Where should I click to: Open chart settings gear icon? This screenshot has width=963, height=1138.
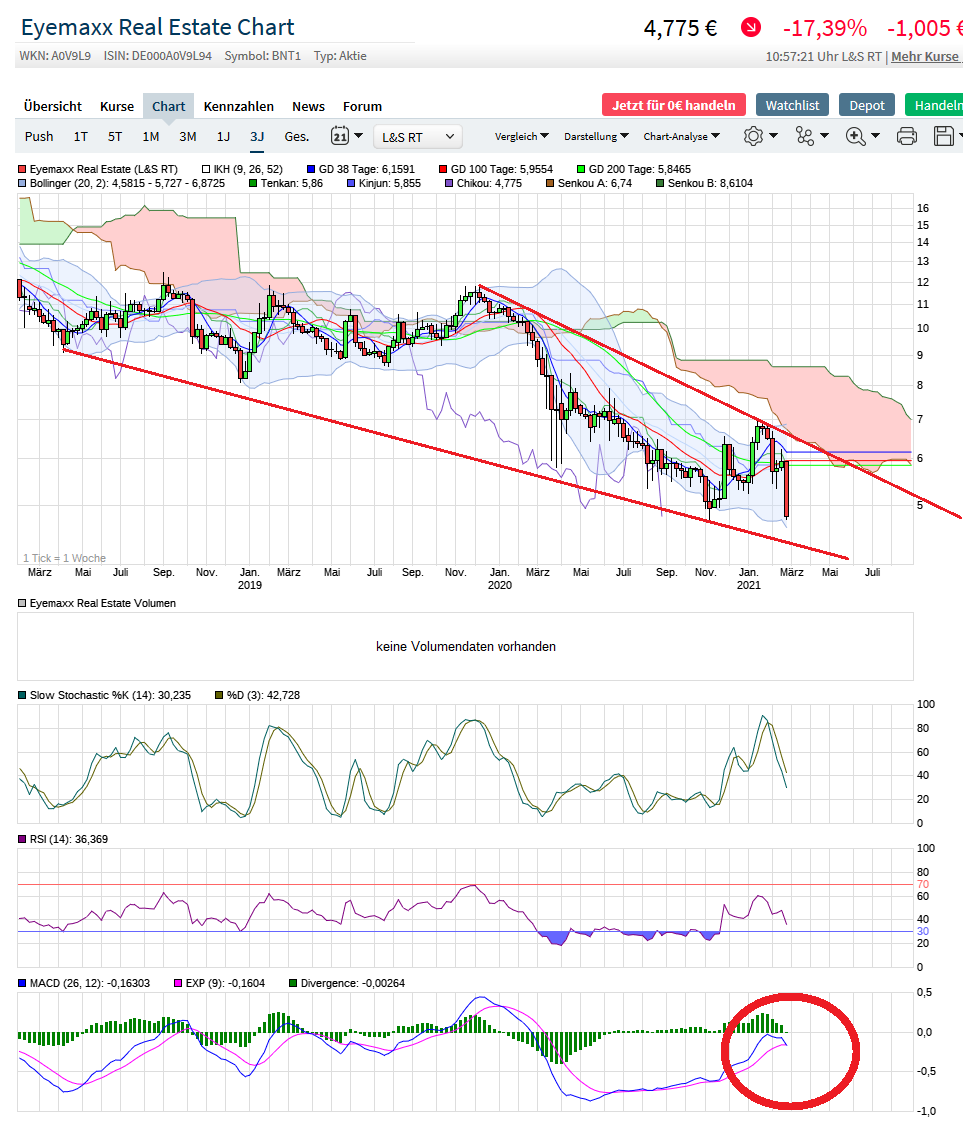pos(753,136)
